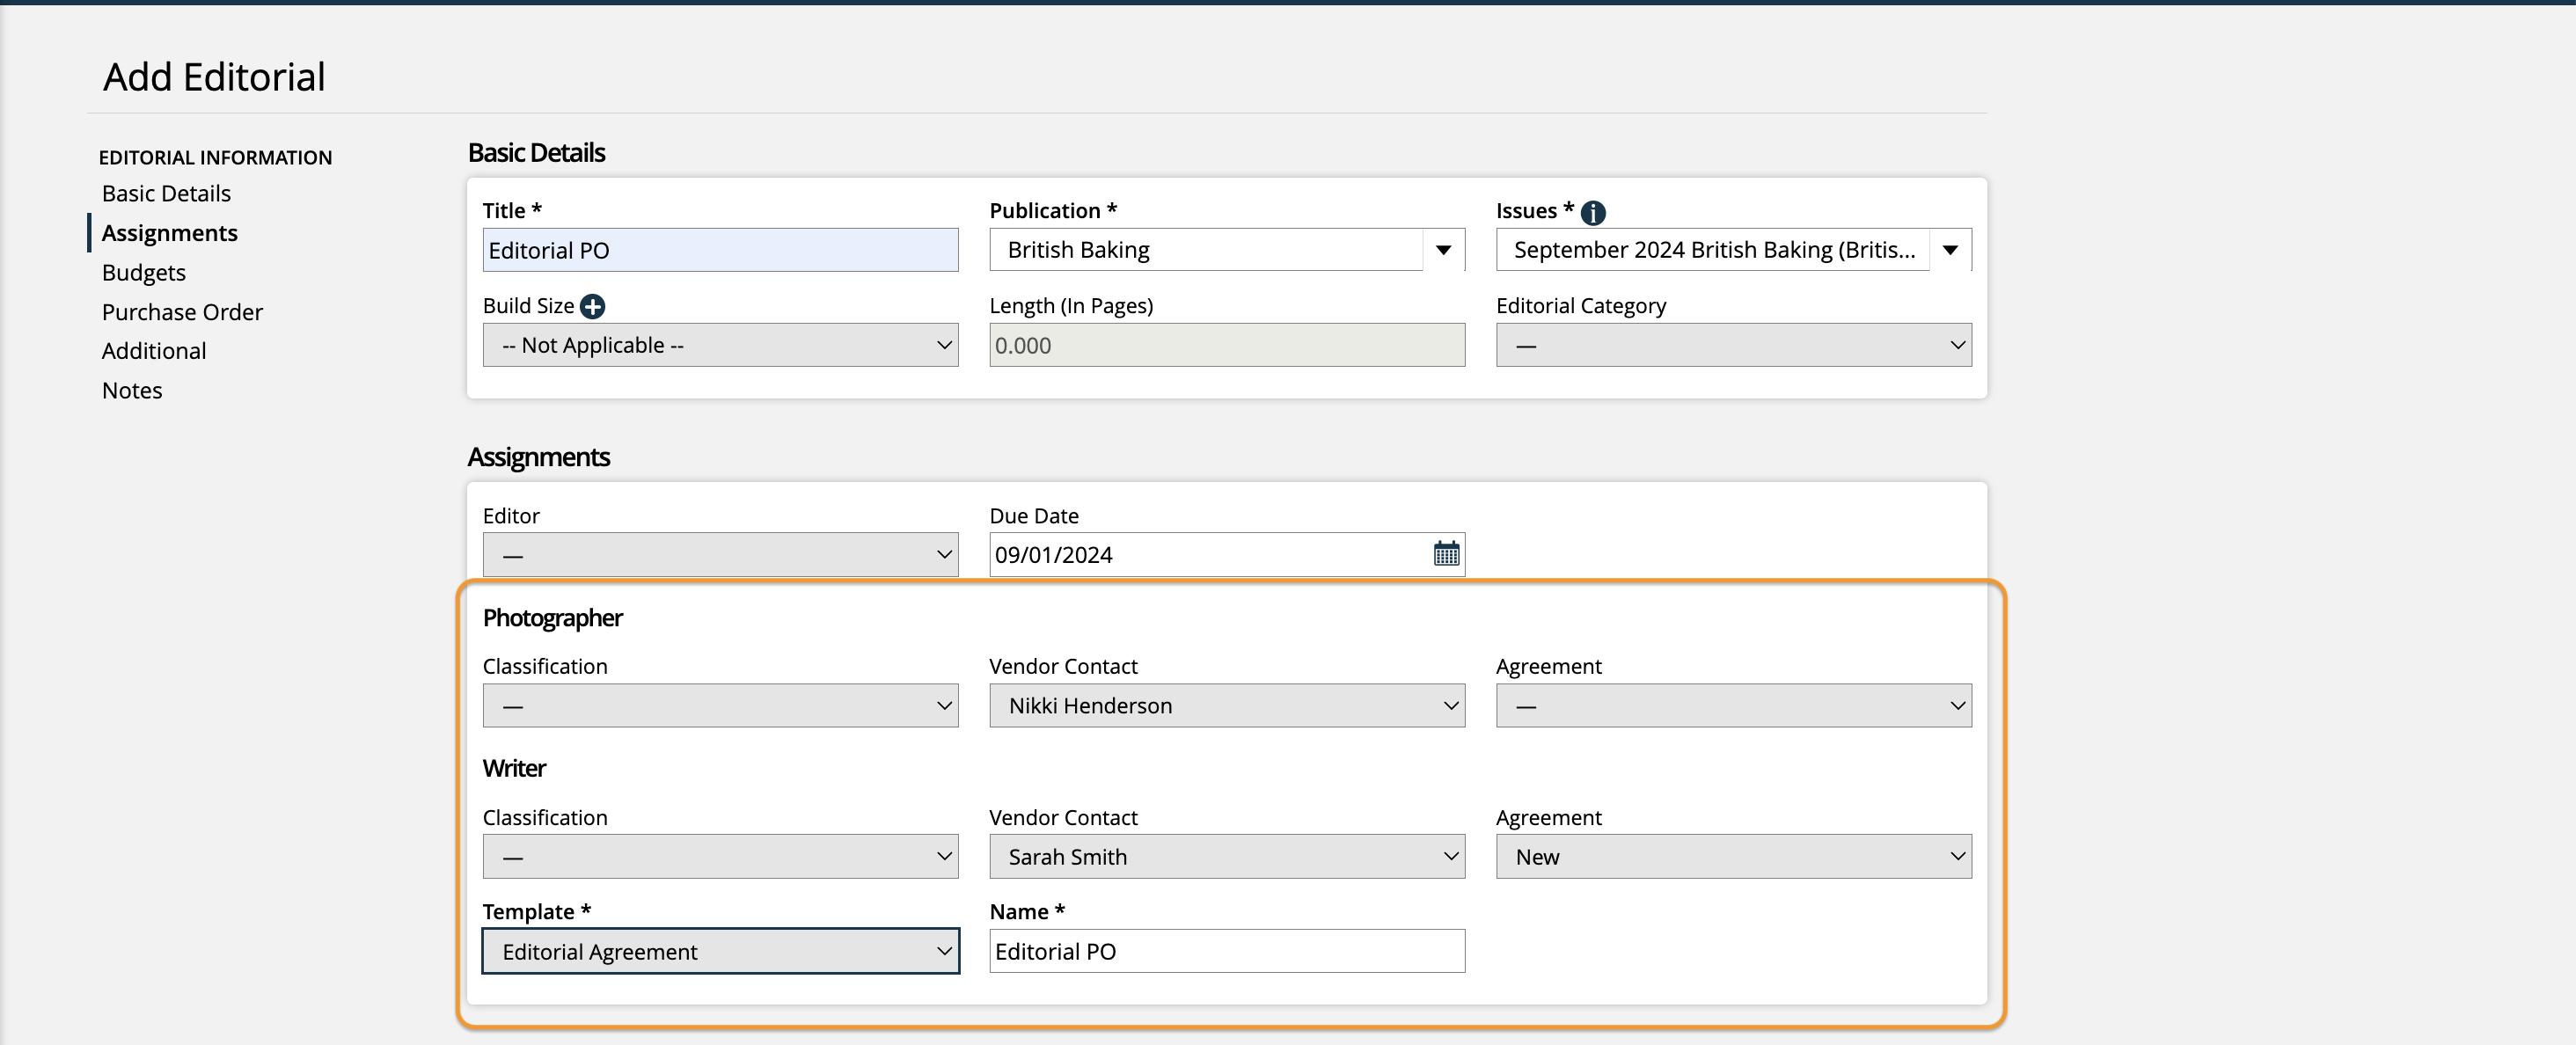Click the Title input field
The width and height of the screenshot is (2576, 1045).
pos(720,250)
